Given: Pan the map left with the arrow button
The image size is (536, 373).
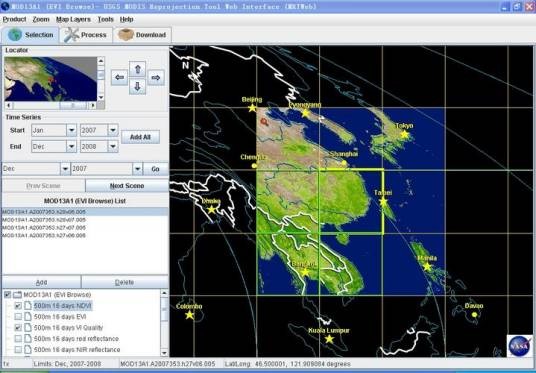Looking at the screenshot, I should (119, 78).
